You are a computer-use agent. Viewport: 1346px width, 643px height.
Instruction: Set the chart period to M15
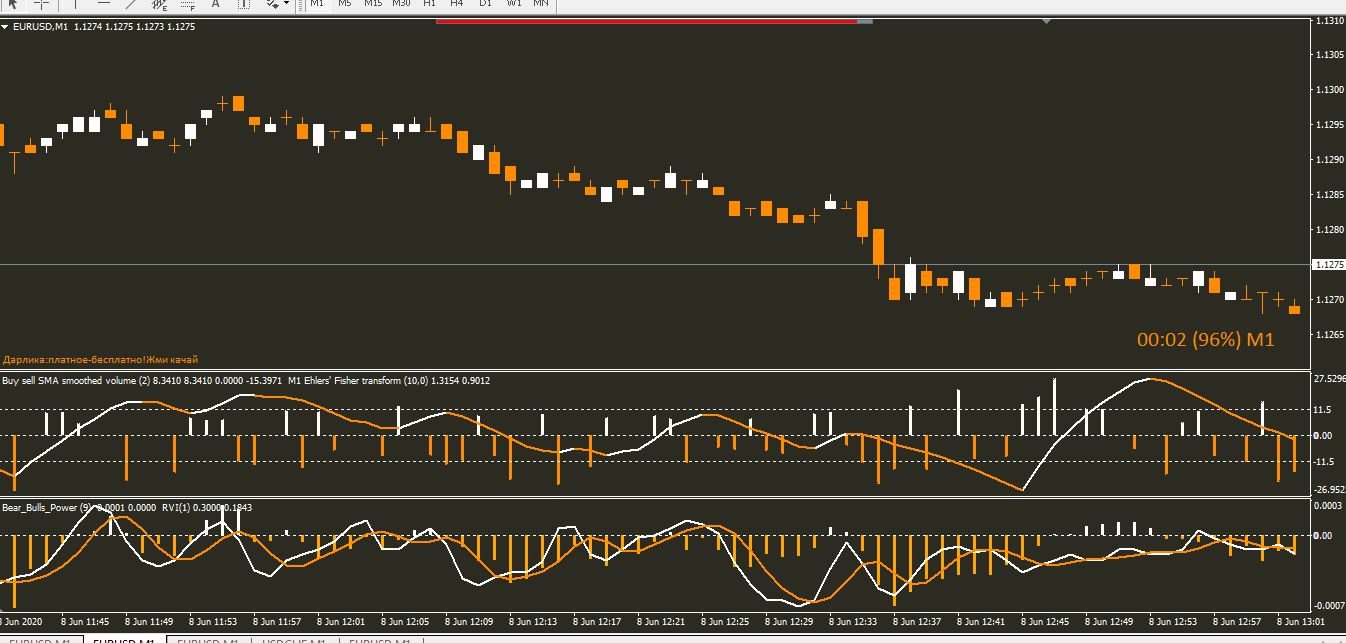(x=372, y=3)
